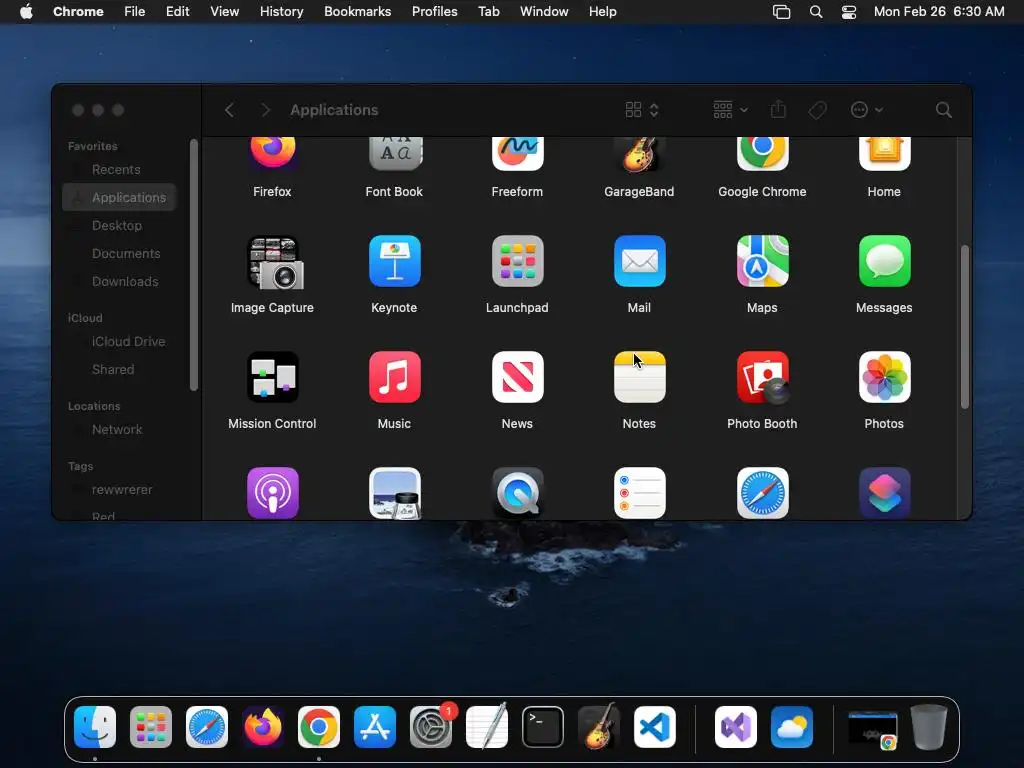The width and height of the screenshot is (1024, 768).
Task: Go forward in Finder navigation
Action: click(x=265, y=110)
